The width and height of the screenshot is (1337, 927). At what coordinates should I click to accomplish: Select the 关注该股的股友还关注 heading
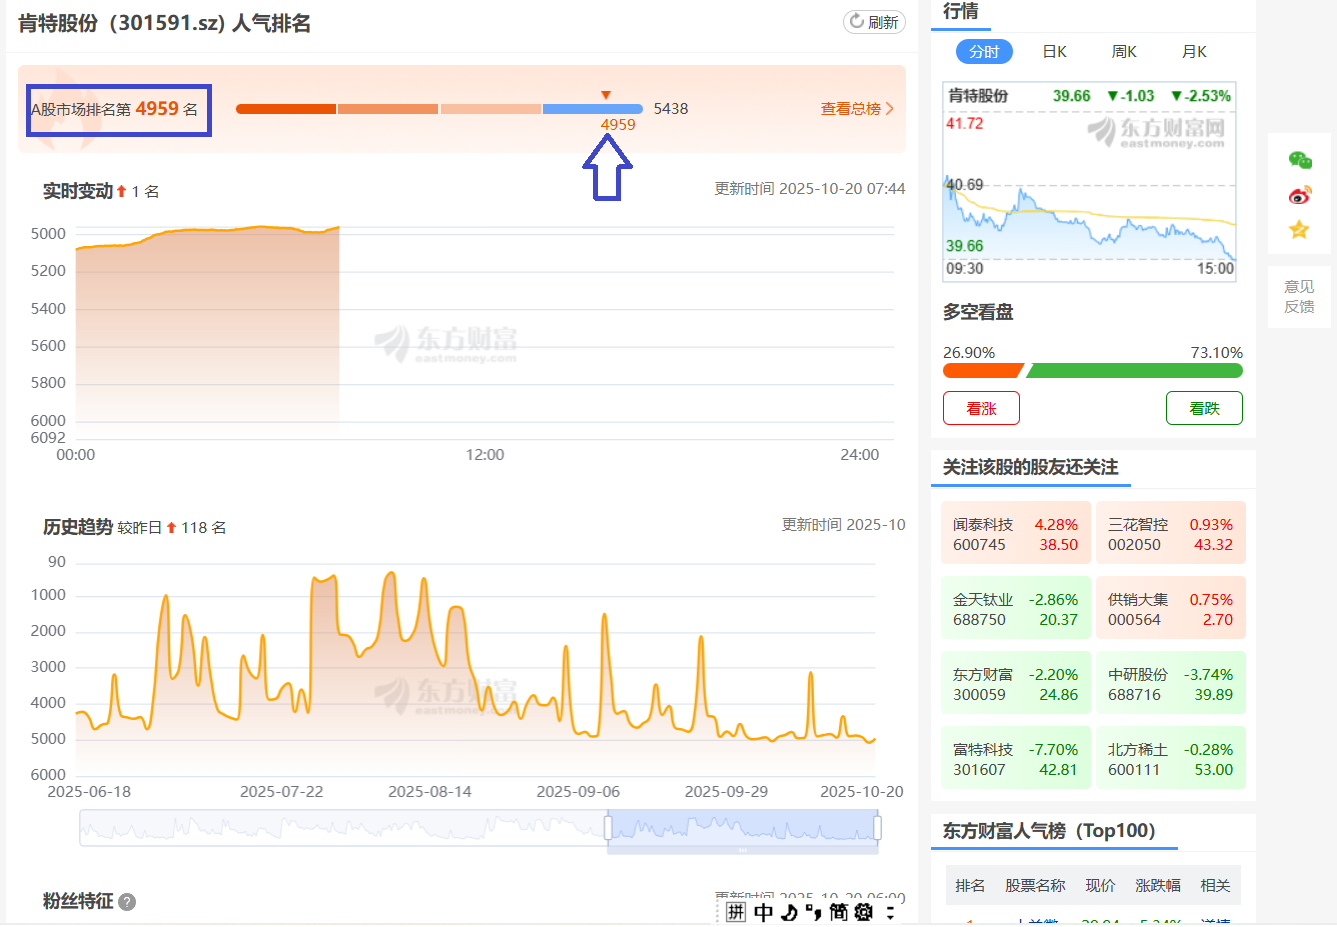point(1030,467)
